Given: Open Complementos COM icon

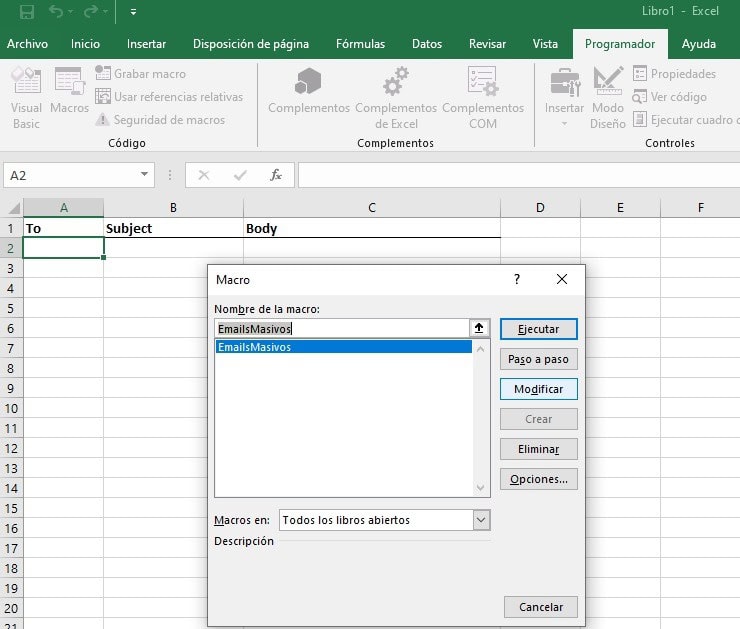Looking at the screenshot, I should 482,83.
